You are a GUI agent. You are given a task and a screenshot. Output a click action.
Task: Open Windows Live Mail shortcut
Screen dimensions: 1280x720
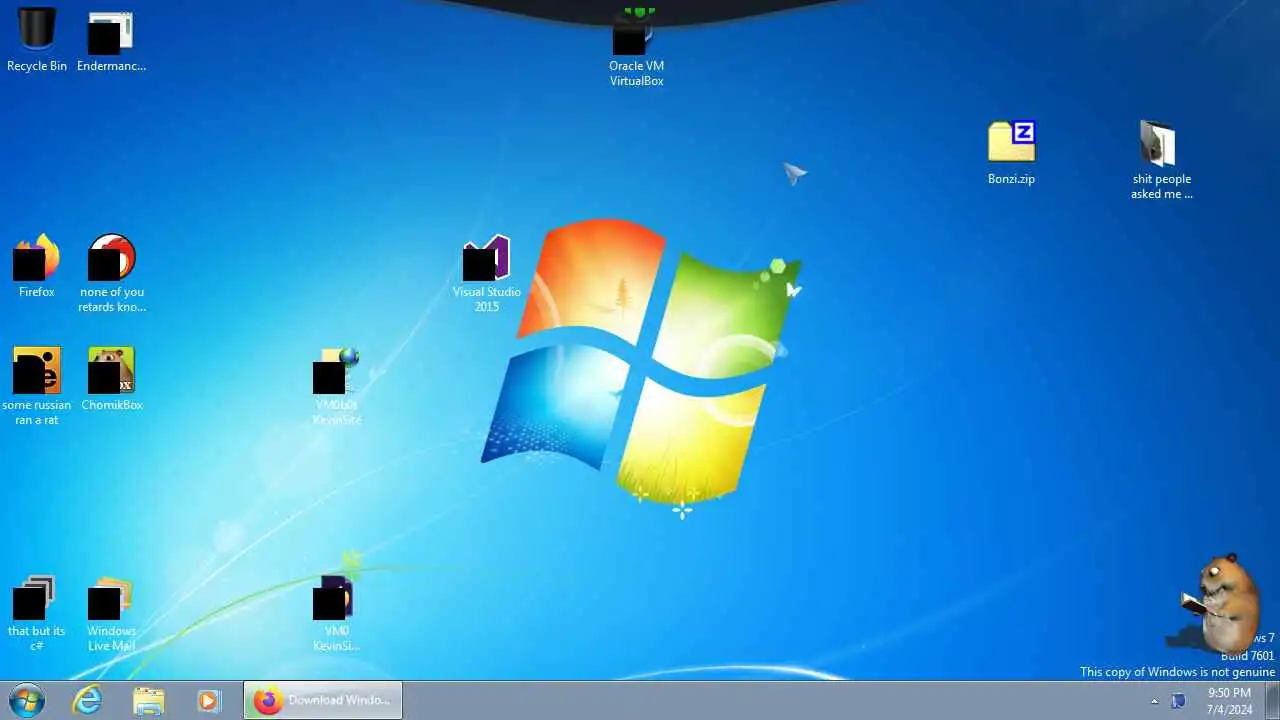[111, 613]
